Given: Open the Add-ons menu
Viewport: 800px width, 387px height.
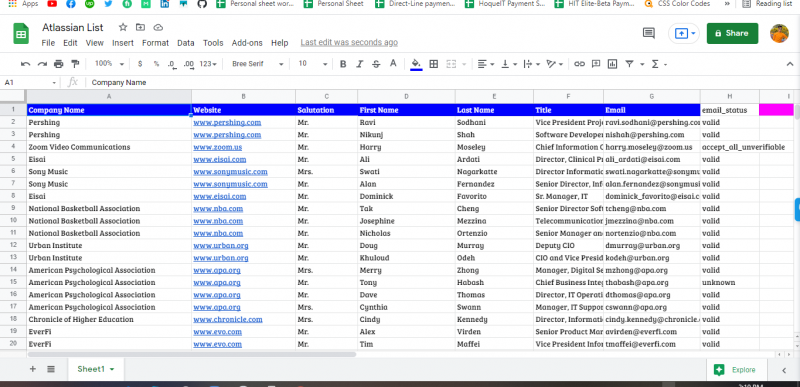Looking at the screenshot, I should [x=247, y=43].
